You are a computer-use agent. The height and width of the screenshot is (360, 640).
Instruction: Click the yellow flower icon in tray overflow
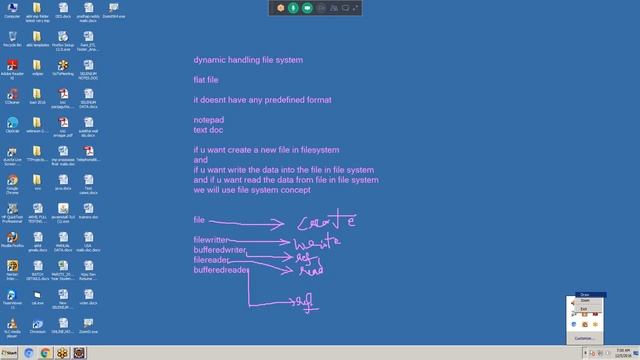point(596,324)
